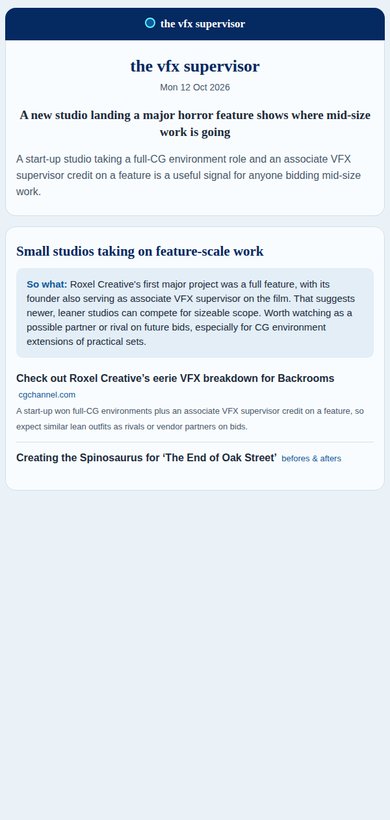This screenshot has height=820, width=390.
Task: Open the headline about a new studio landing horror feature
Action: click(x=195, y=123)
